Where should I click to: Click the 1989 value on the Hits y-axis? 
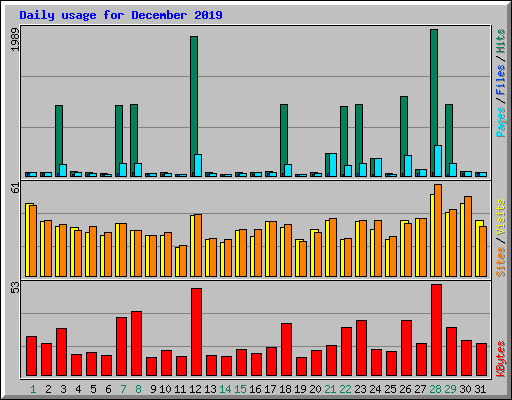15,39
